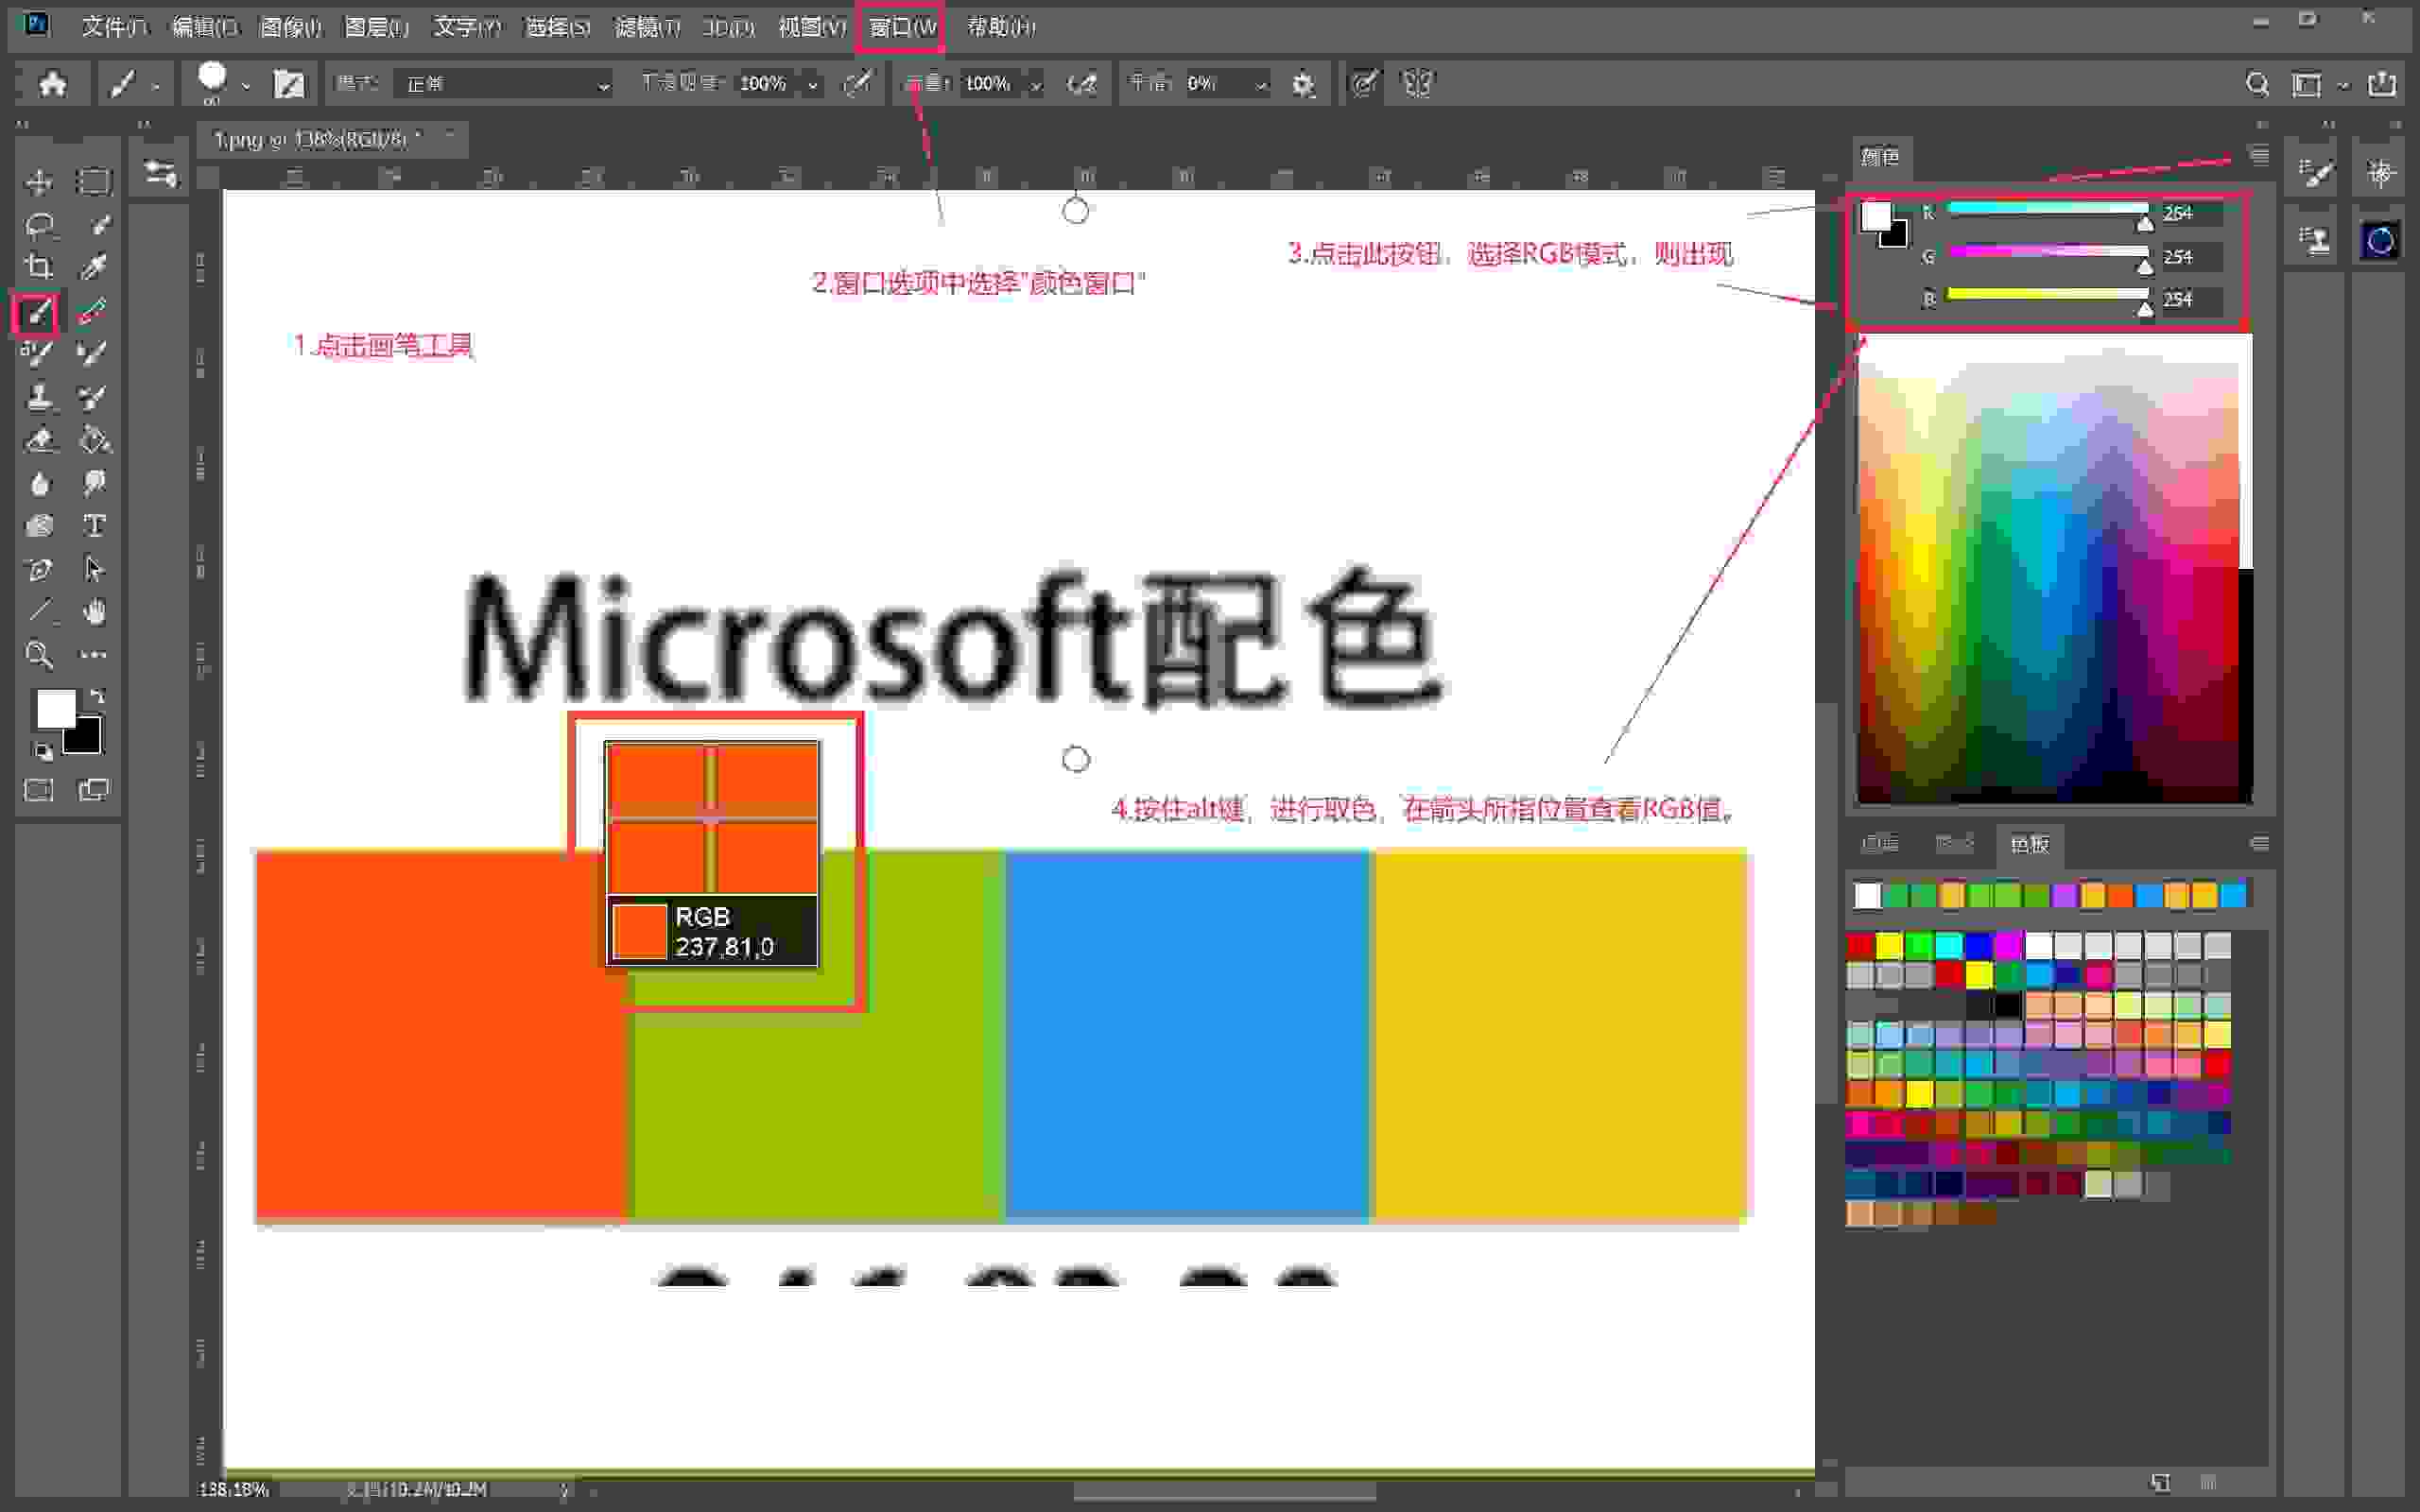Expand the workspace switcher dropdown
This screenshot has height=1512, width=2420.
point(2343,85)
